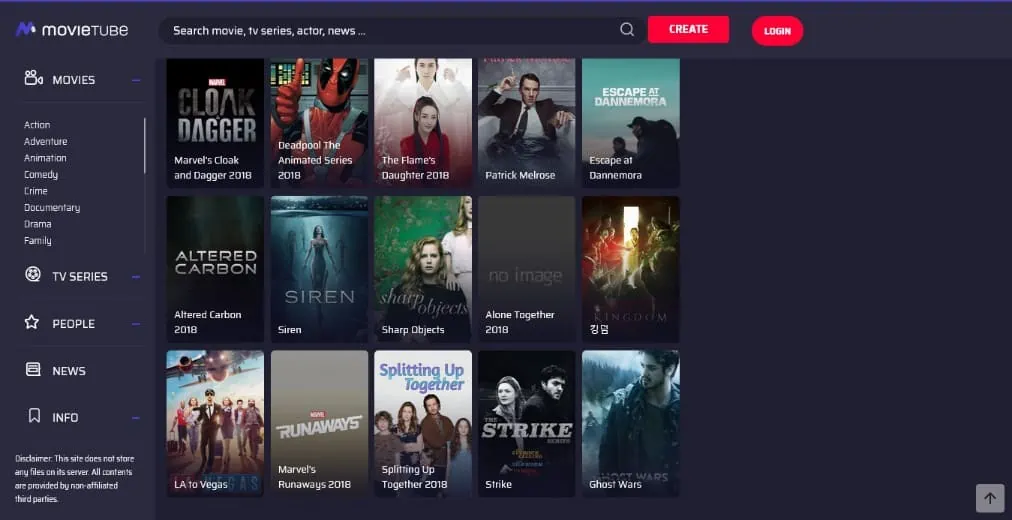Open the Ghost Wars poster
The height and width of the screenshot is (520, 1012).
631,424
